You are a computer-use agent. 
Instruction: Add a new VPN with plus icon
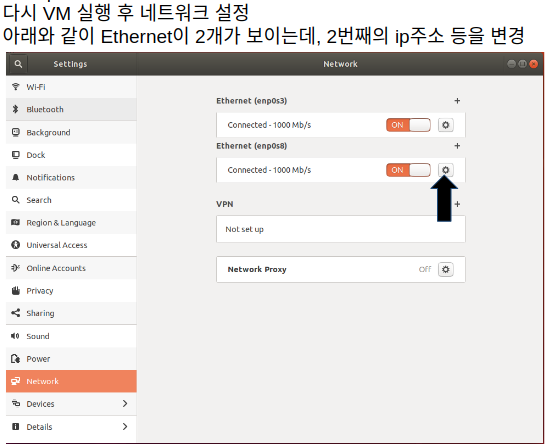457,204
